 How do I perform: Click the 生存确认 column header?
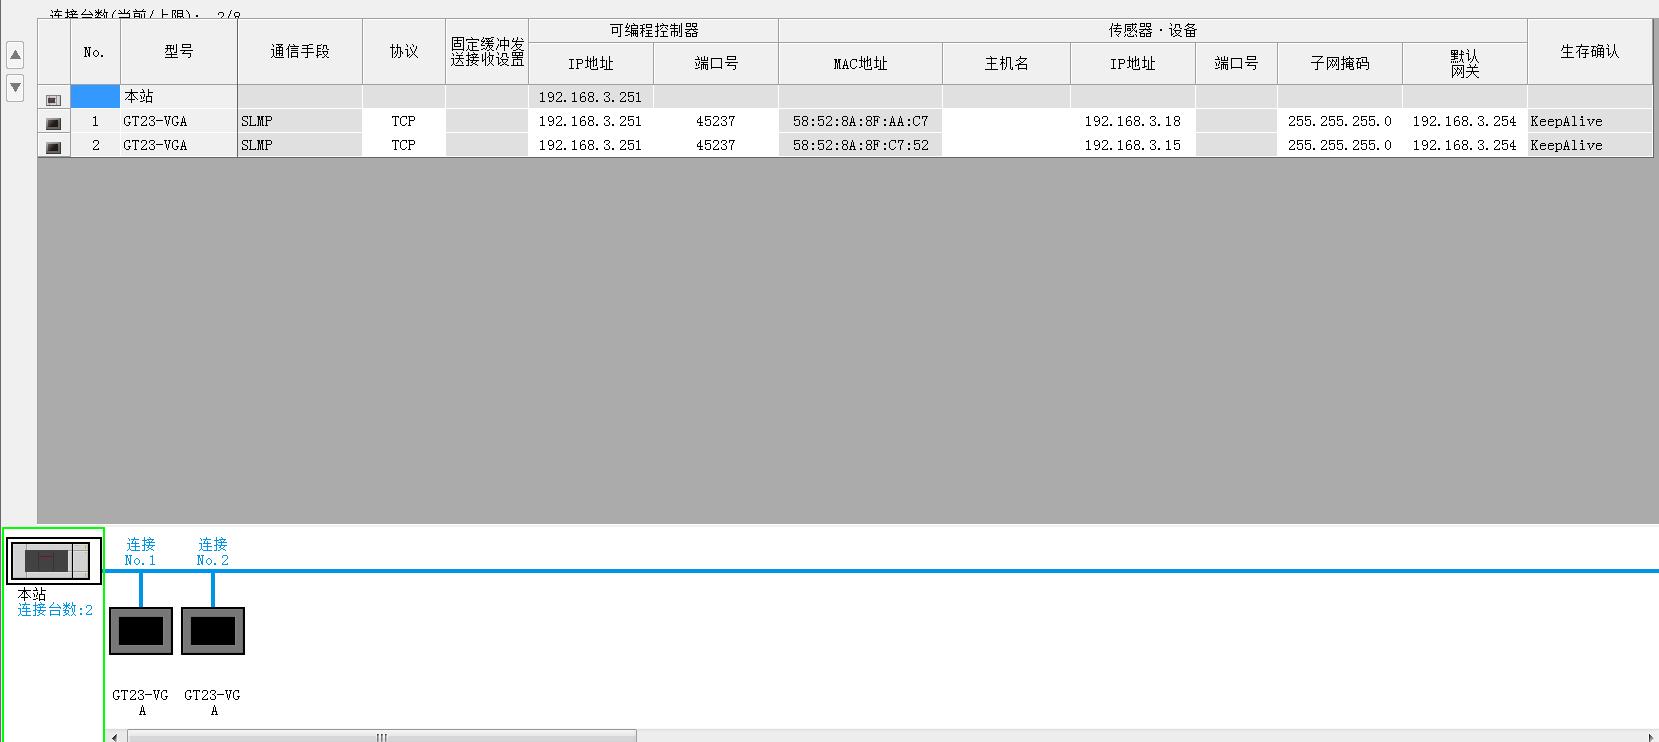coord(1588,52)
